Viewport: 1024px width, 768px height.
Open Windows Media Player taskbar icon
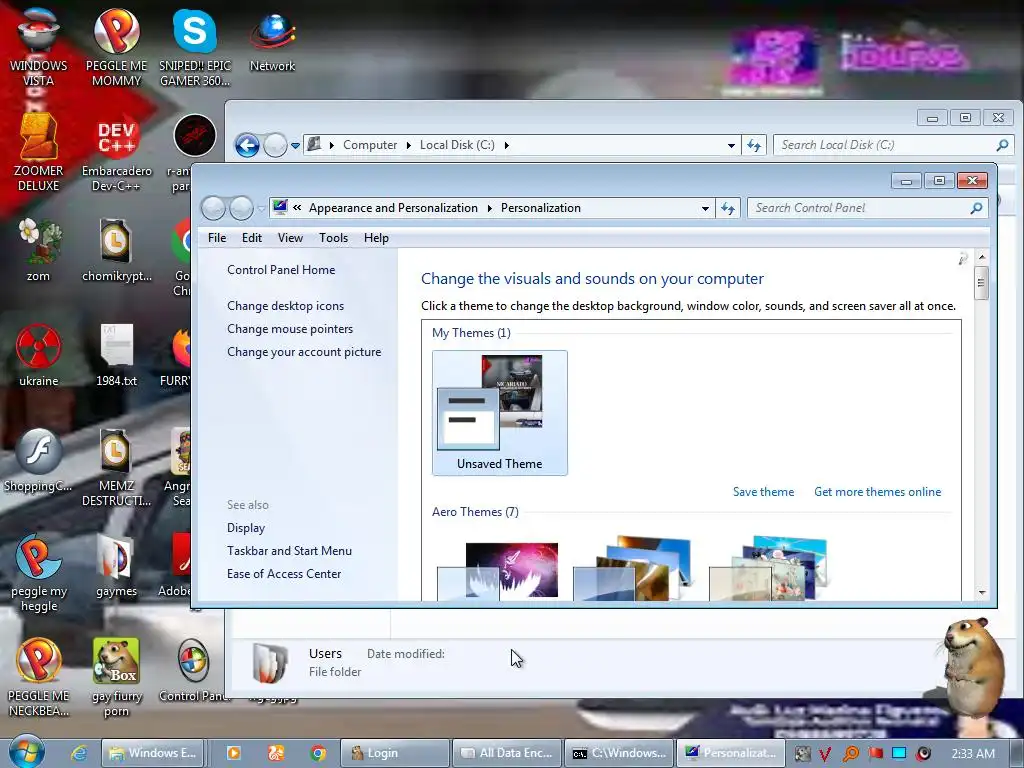(233, 753)
